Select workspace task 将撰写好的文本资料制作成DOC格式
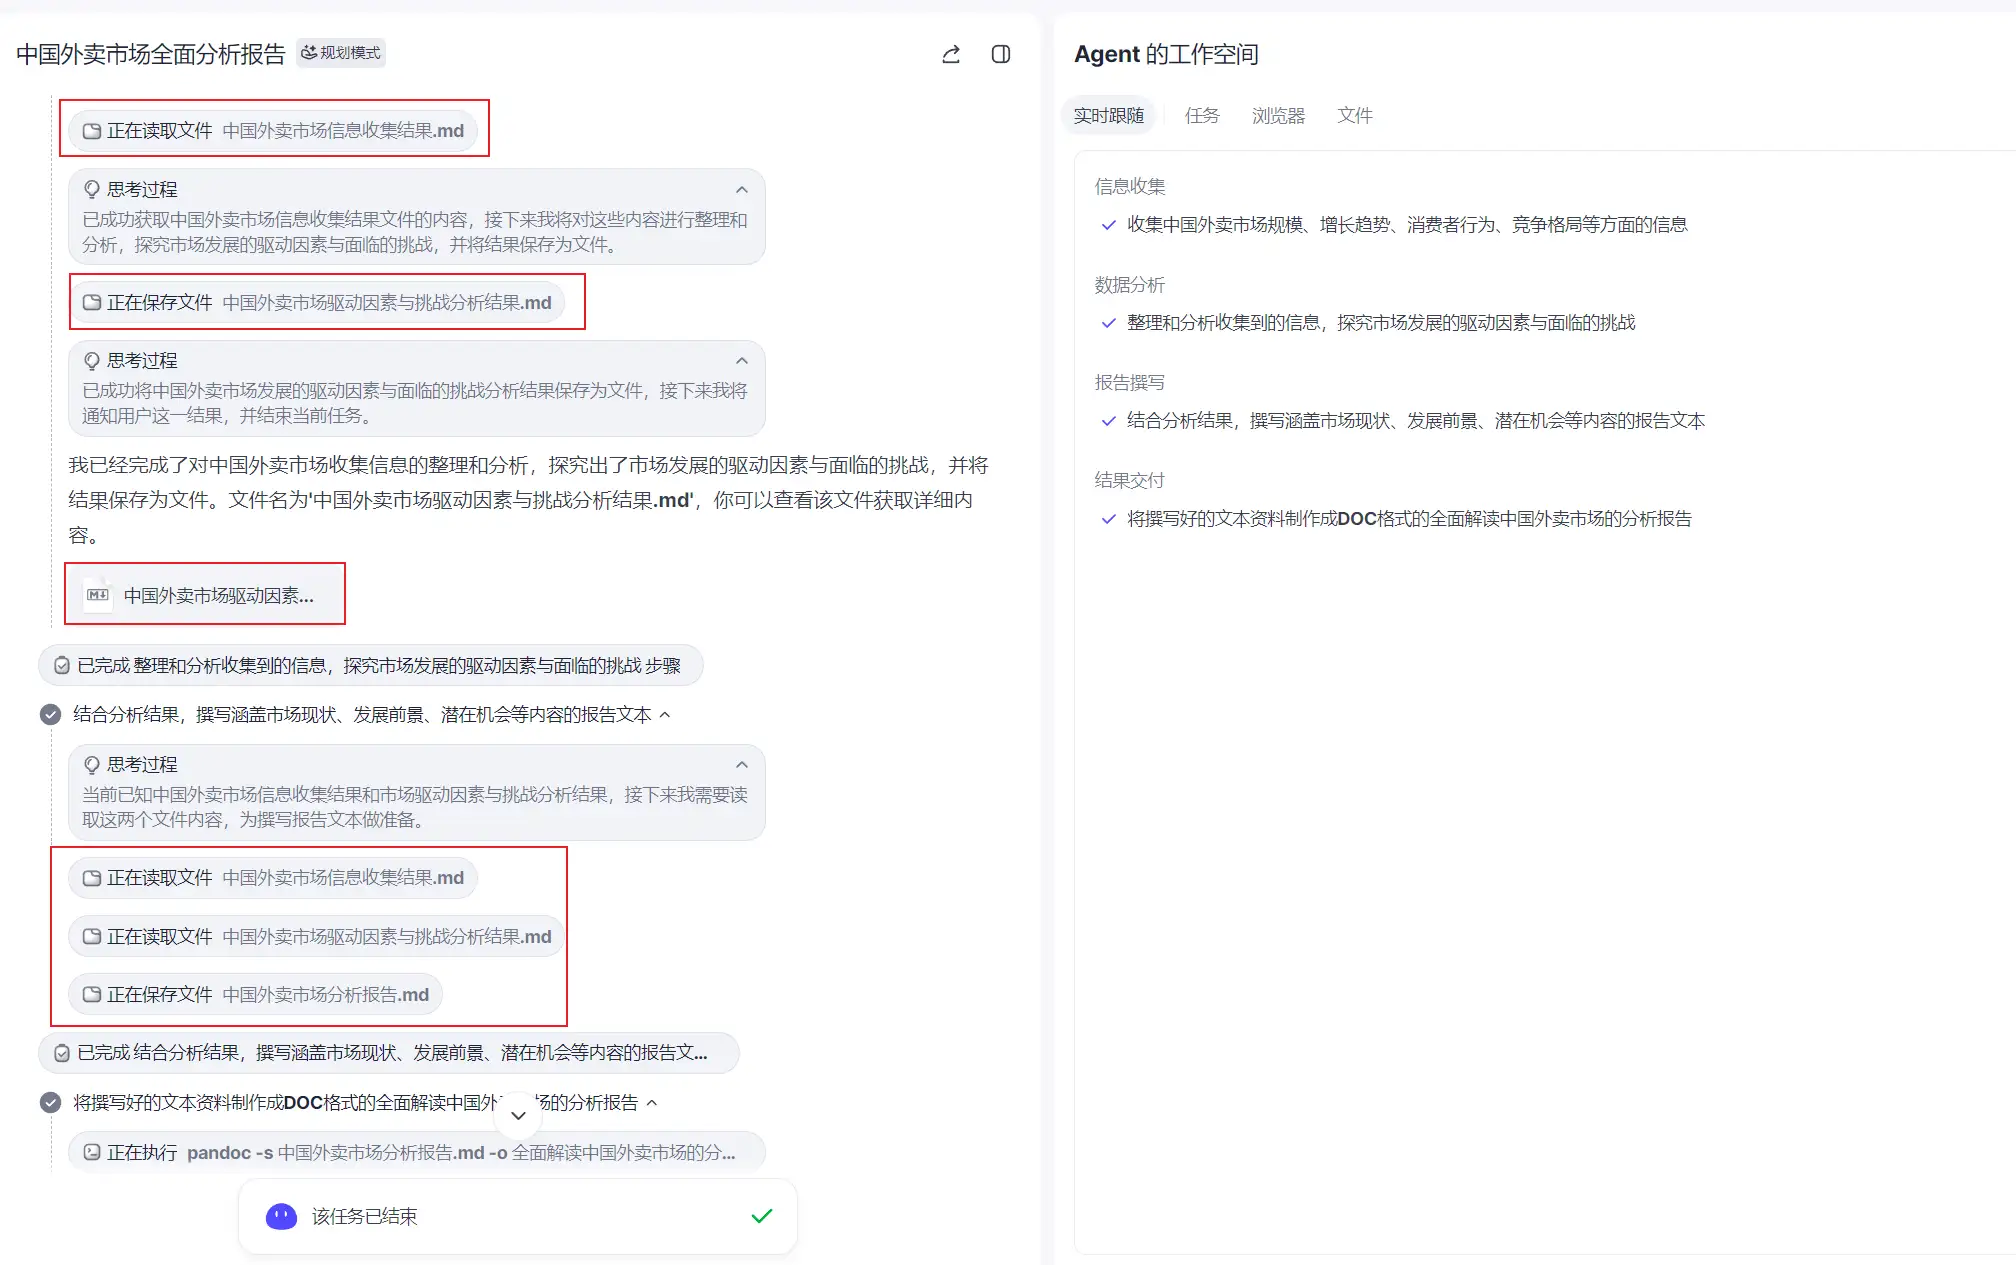Screen dimensions: 2016x1265 (x=1409, y=519)
